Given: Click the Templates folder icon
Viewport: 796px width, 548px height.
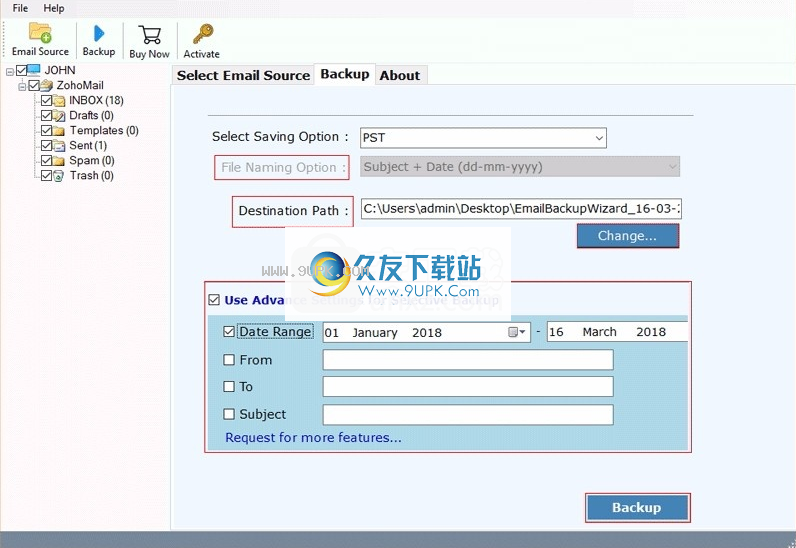Looking at the screenshot, I should point(59,131).
